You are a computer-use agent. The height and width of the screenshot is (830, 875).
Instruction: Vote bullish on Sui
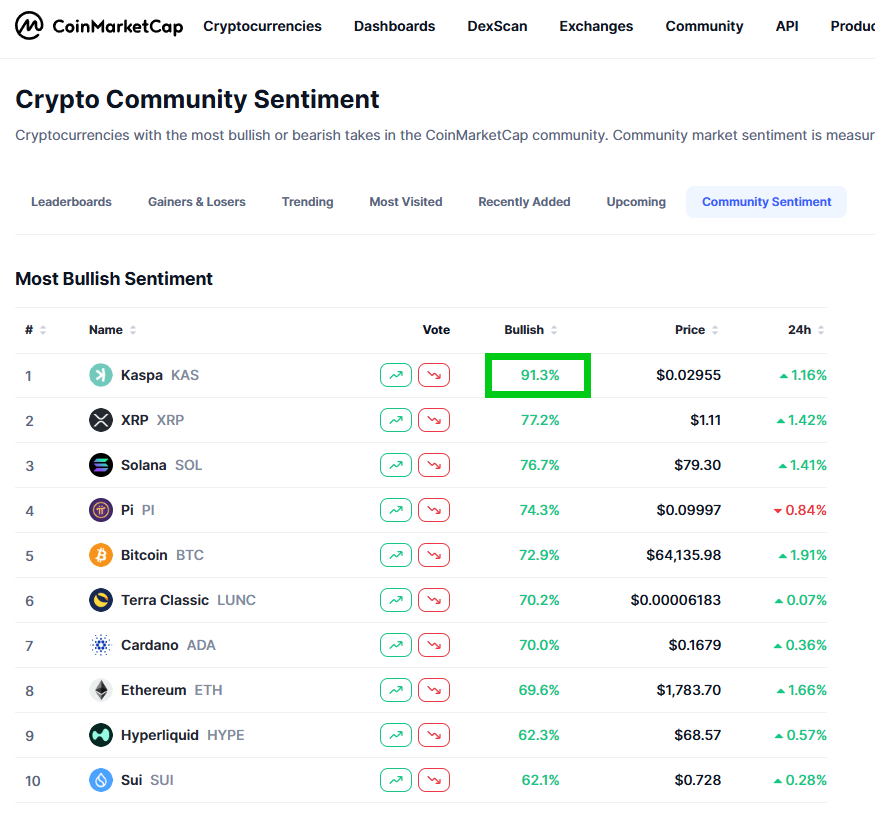tap(396, 780)
